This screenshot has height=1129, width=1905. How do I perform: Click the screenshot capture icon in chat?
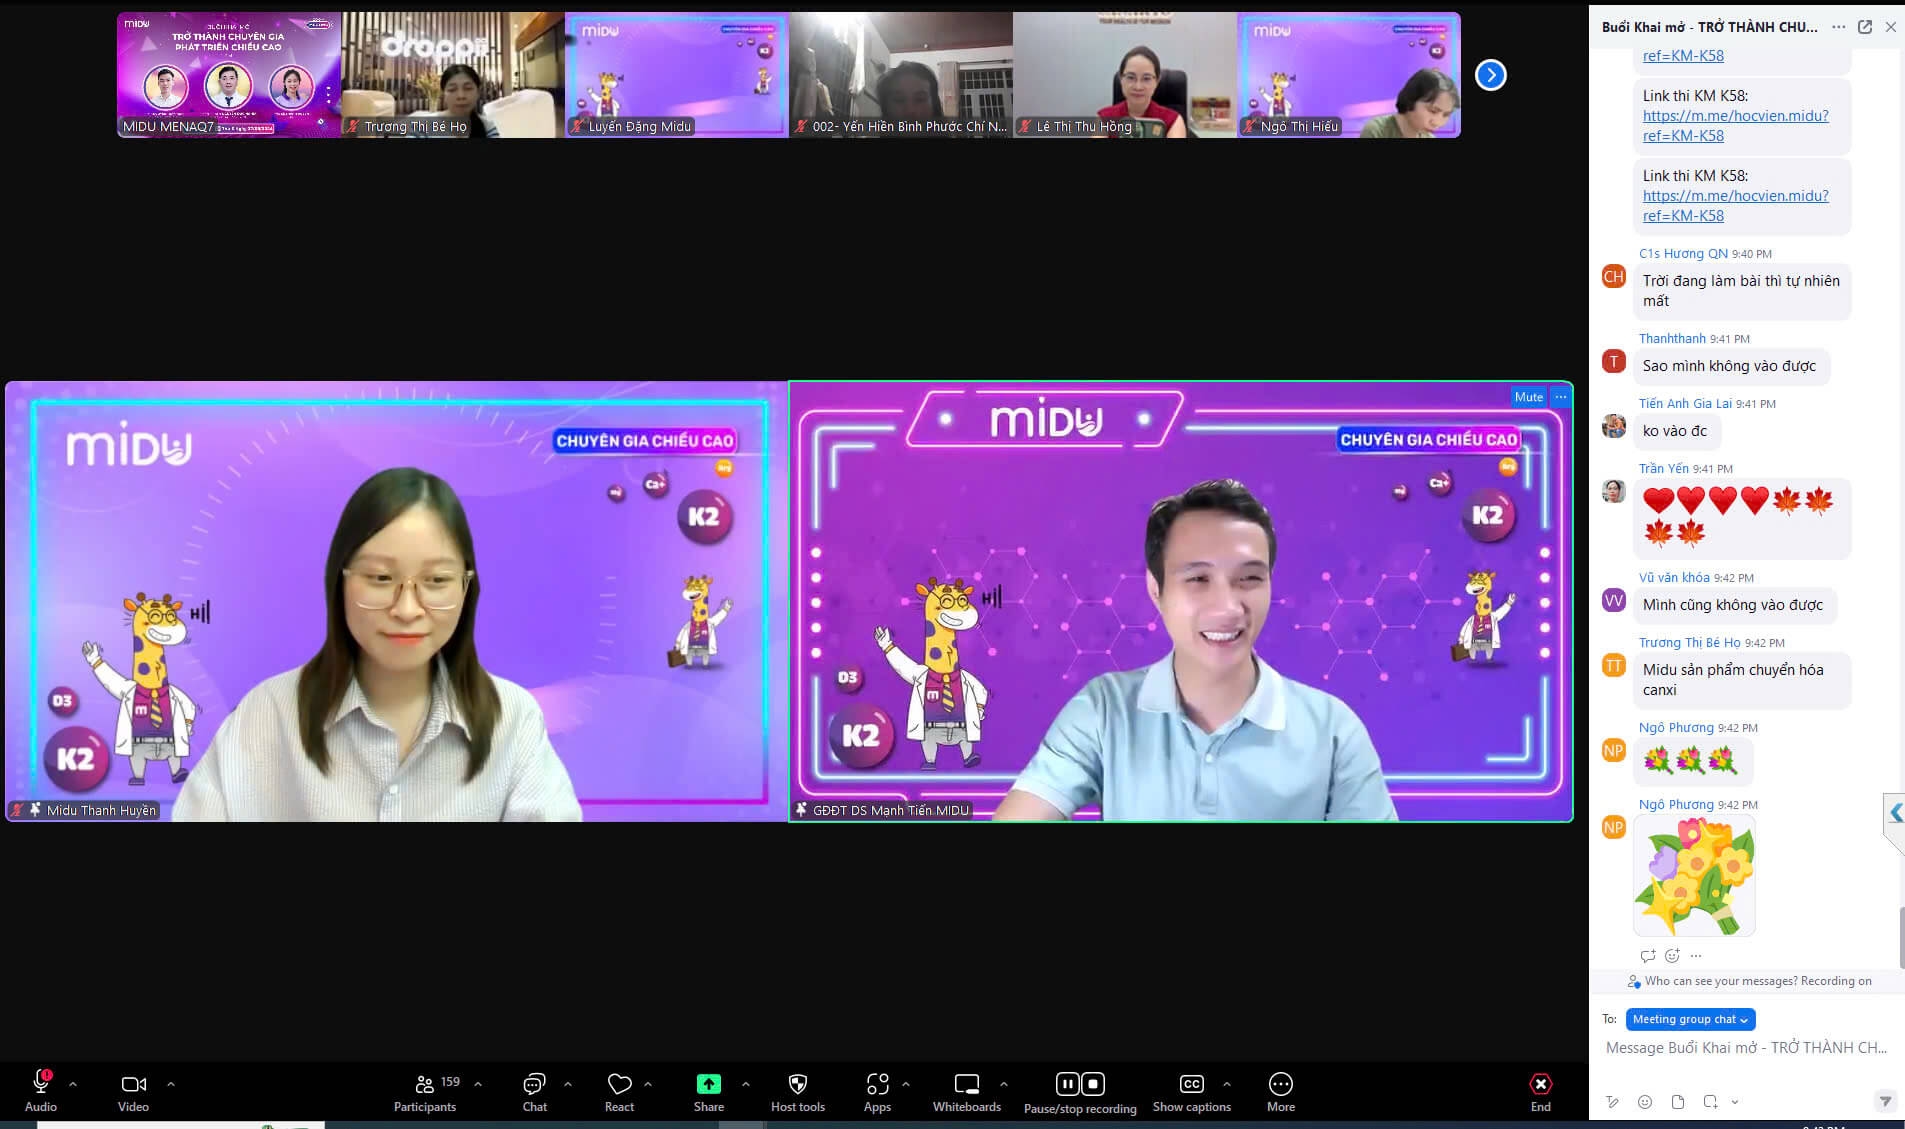pyautogui.click(x=1710, y=1102)
